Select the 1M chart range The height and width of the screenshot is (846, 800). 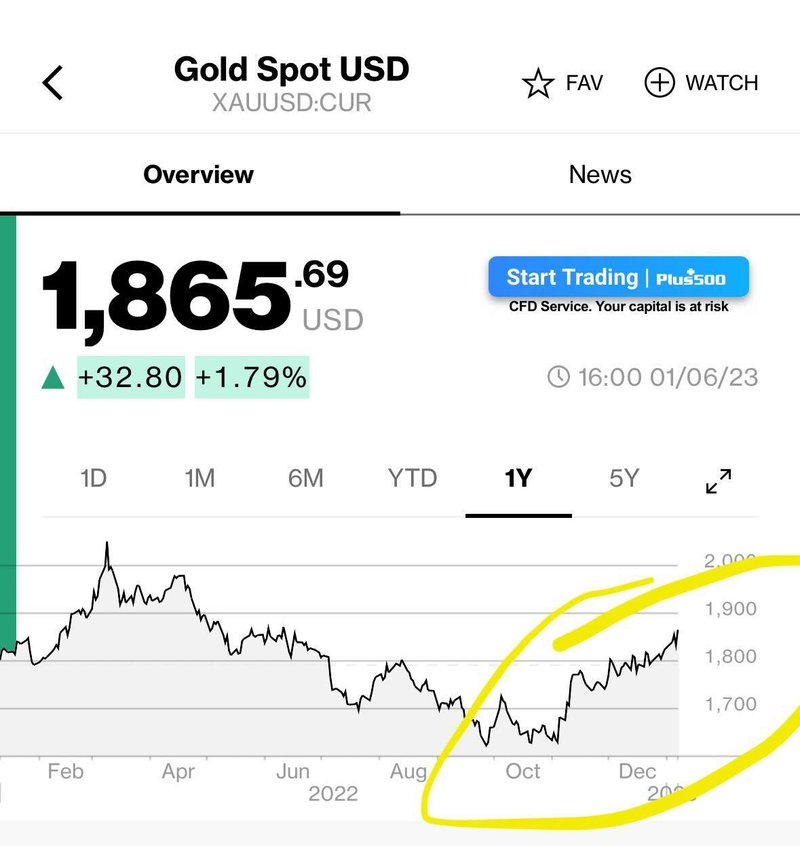[x=200, y=478]
